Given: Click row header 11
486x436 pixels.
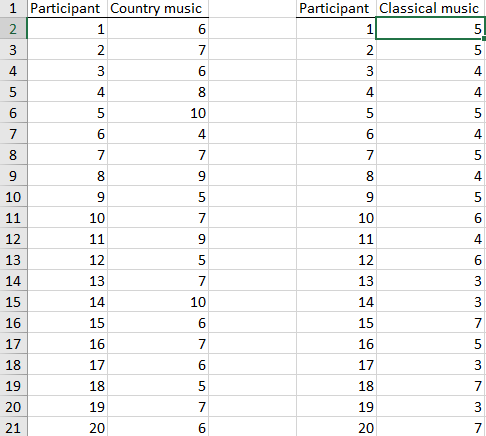Looking at the screenshot, I should (x=13, y=218).
